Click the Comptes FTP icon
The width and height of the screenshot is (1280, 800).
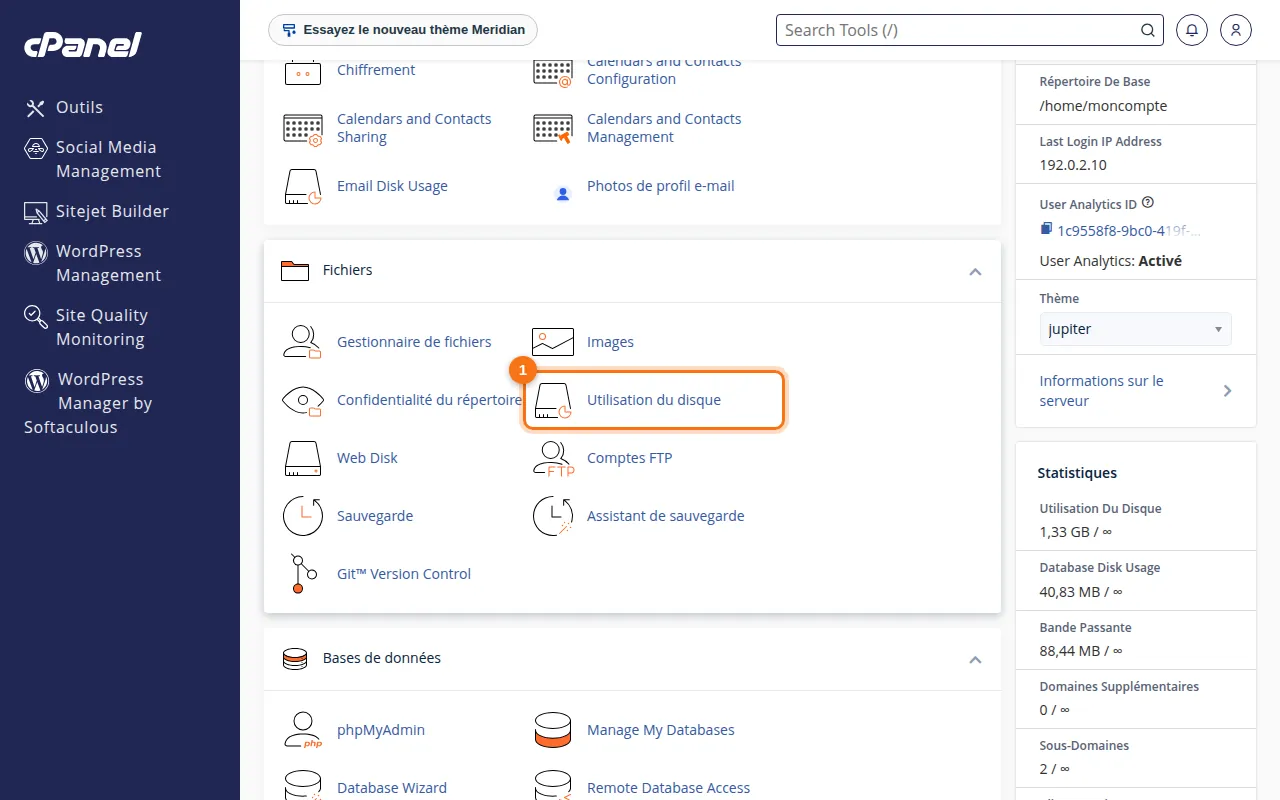click(553, 458)
